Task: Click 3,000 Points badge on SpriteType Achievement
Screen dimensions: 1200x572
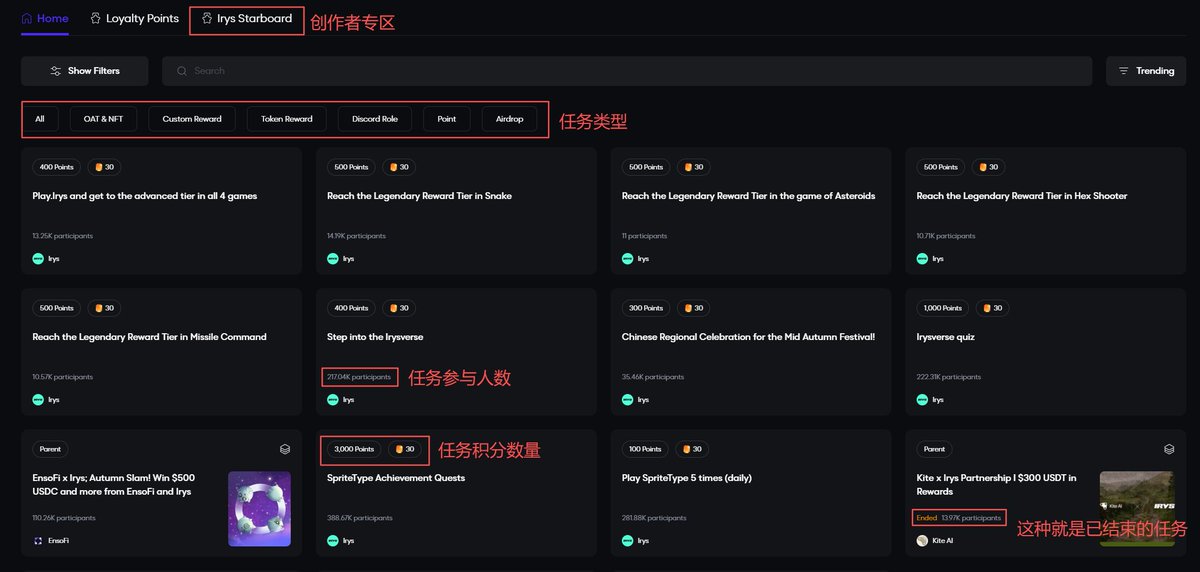Action: 354,449
